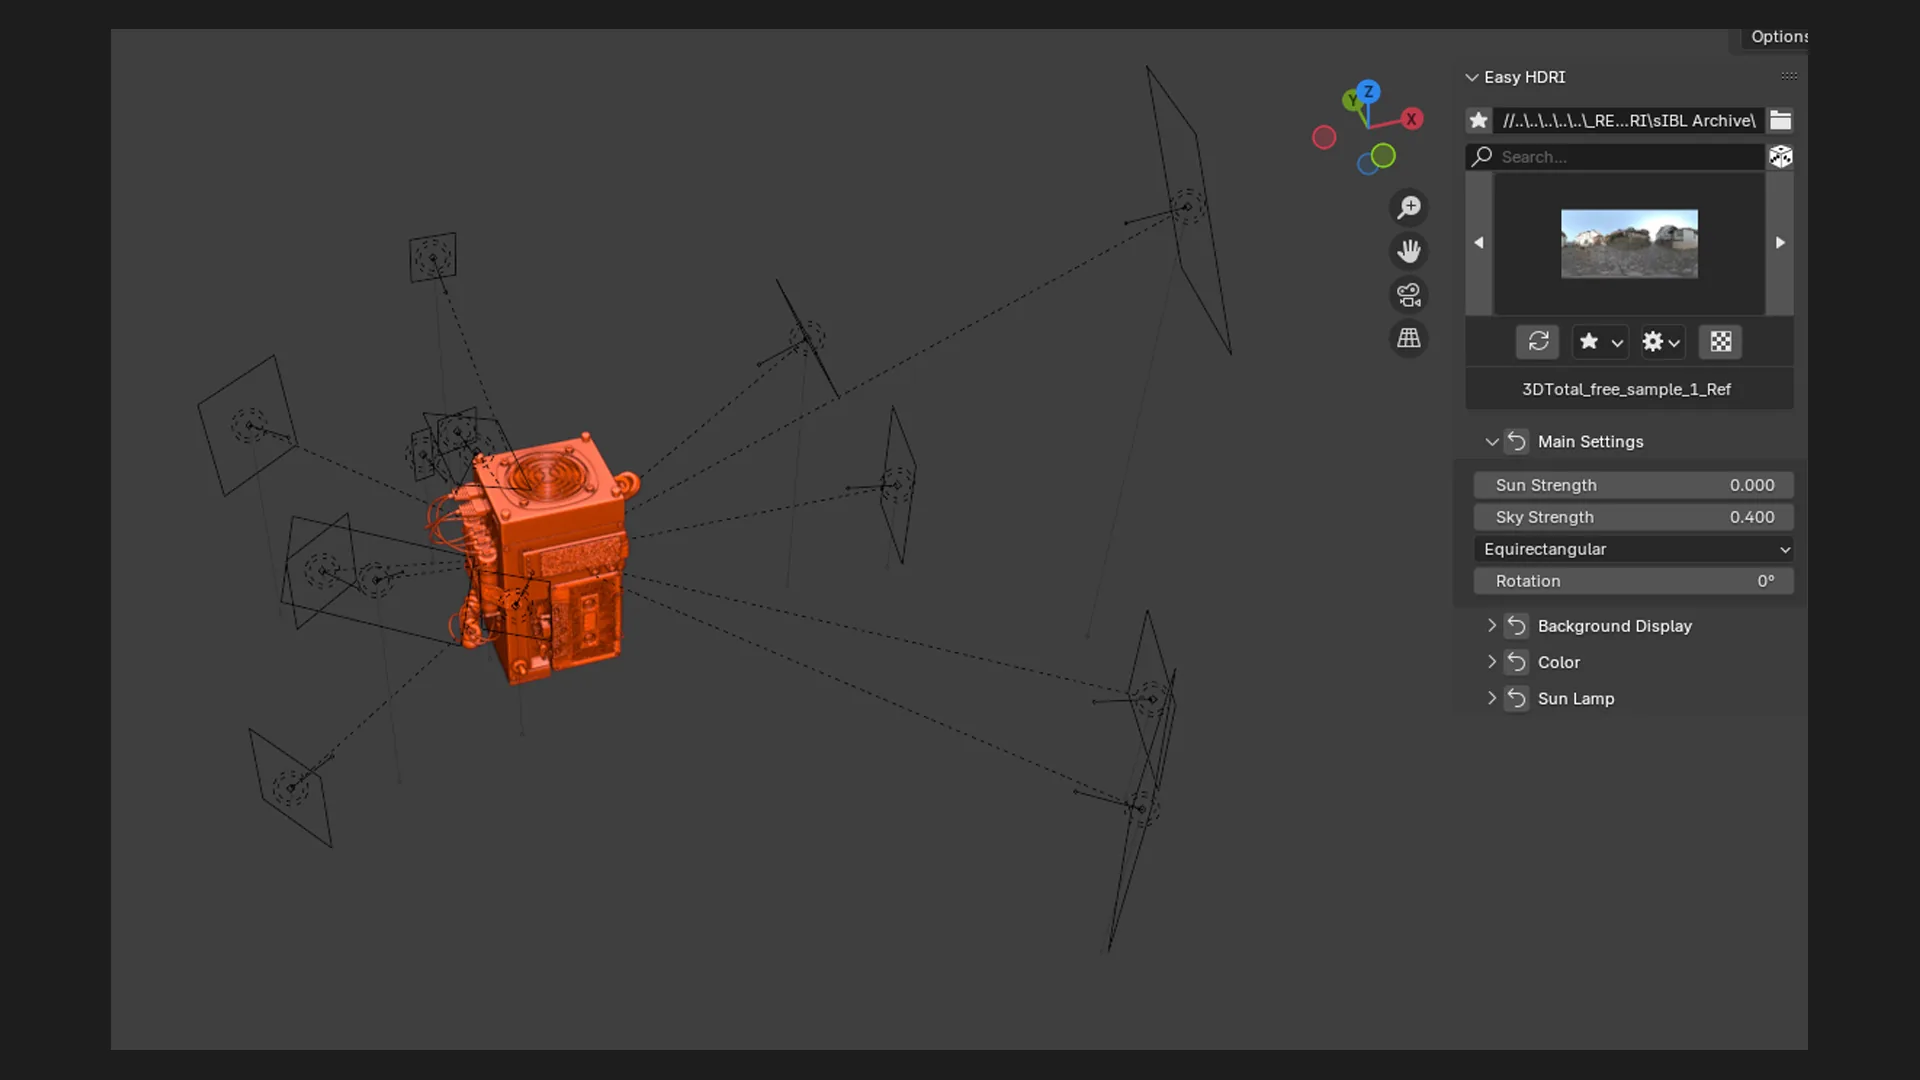Toggle the camera view icon

point(1409,295)
